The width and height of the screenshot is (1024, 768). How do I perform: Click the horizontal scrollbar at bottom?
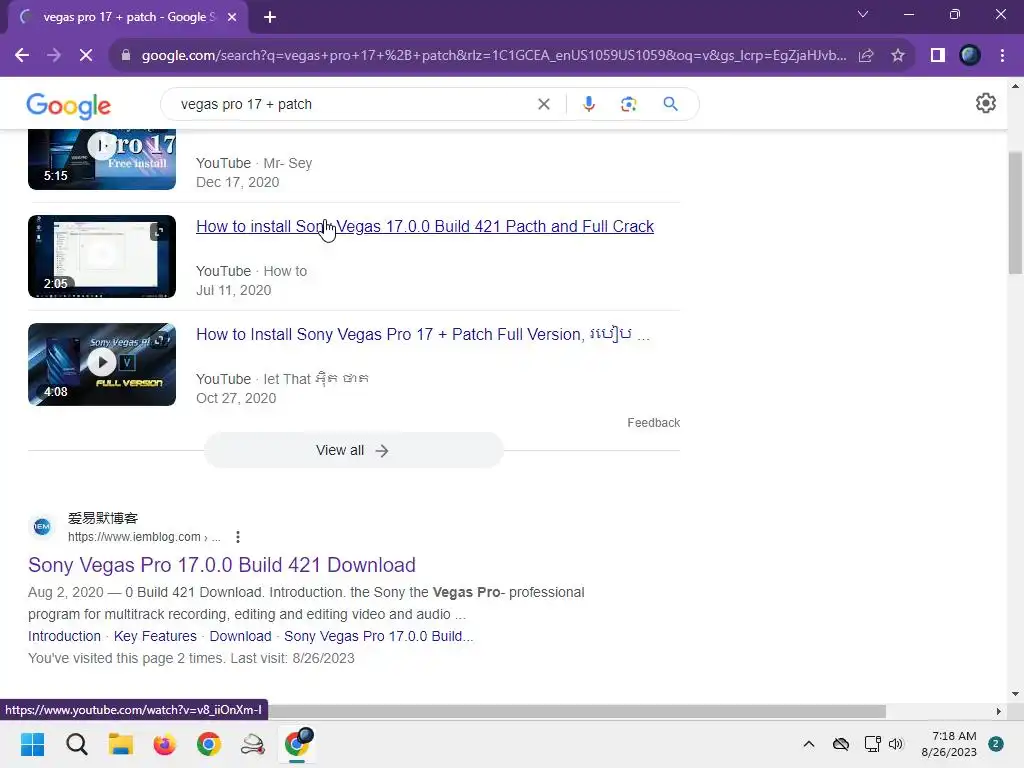coord(577,711)
